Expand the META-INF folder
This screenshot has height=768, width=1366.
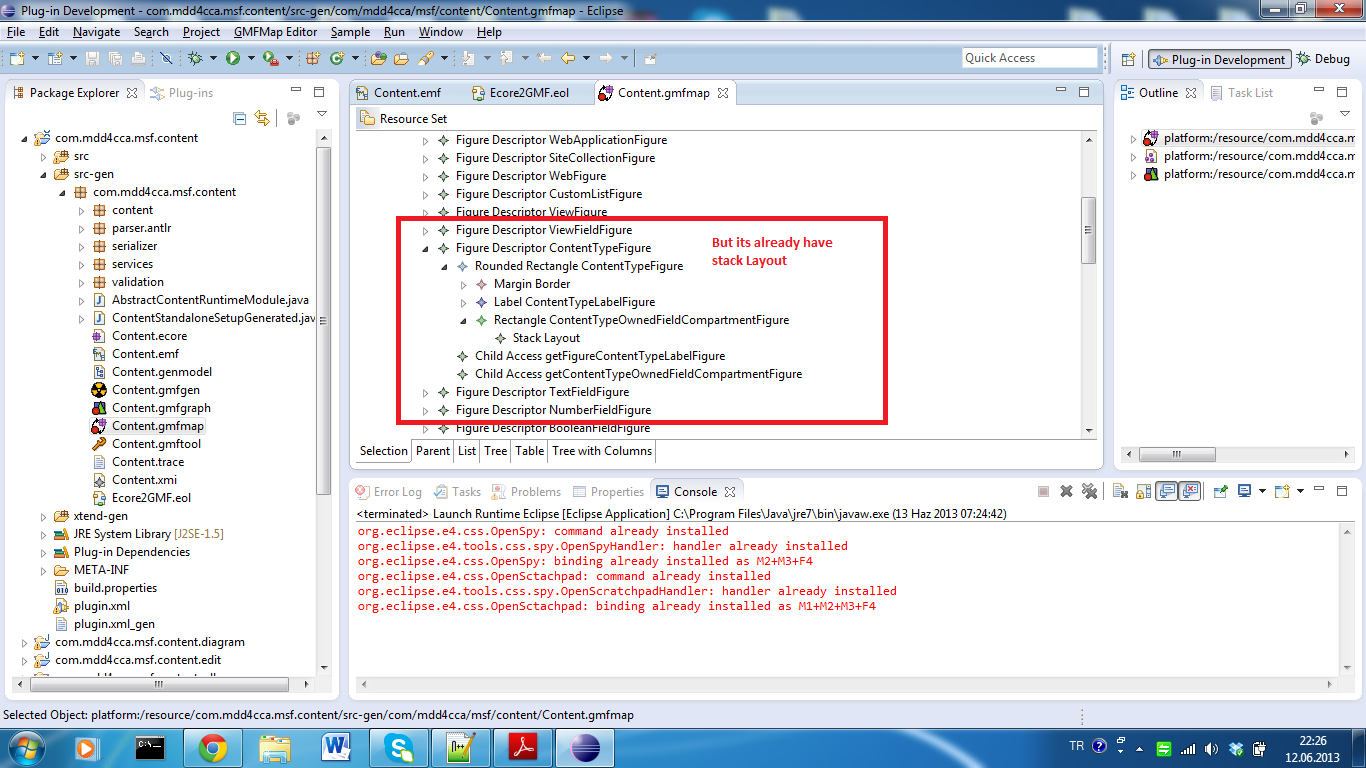click(43, 570)
